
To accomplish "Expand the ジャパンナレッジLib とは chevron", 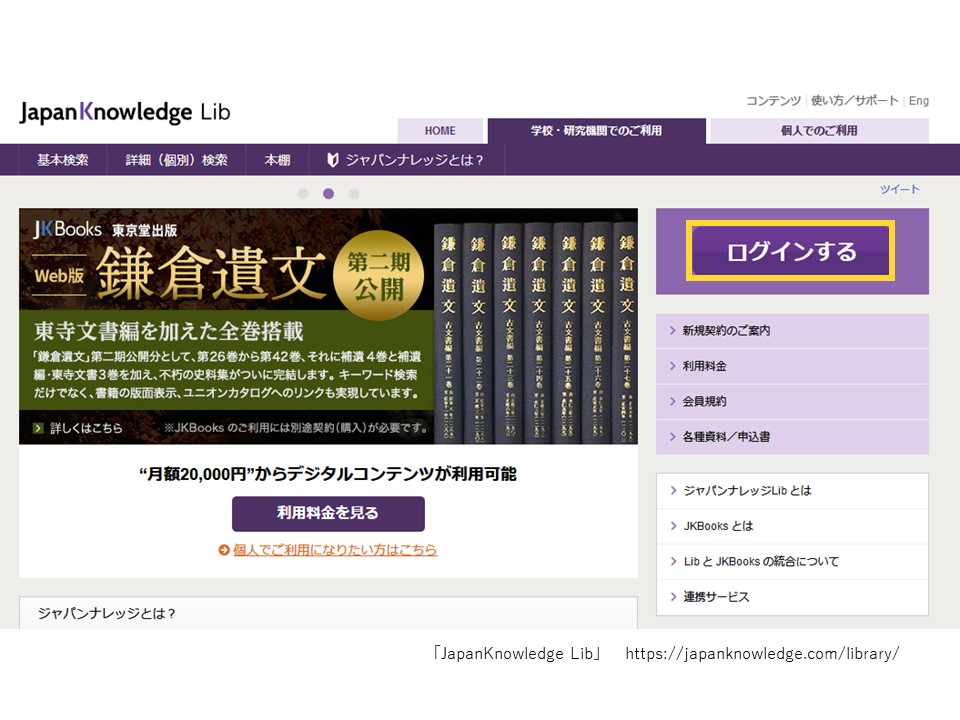I will tap(673, 490).
